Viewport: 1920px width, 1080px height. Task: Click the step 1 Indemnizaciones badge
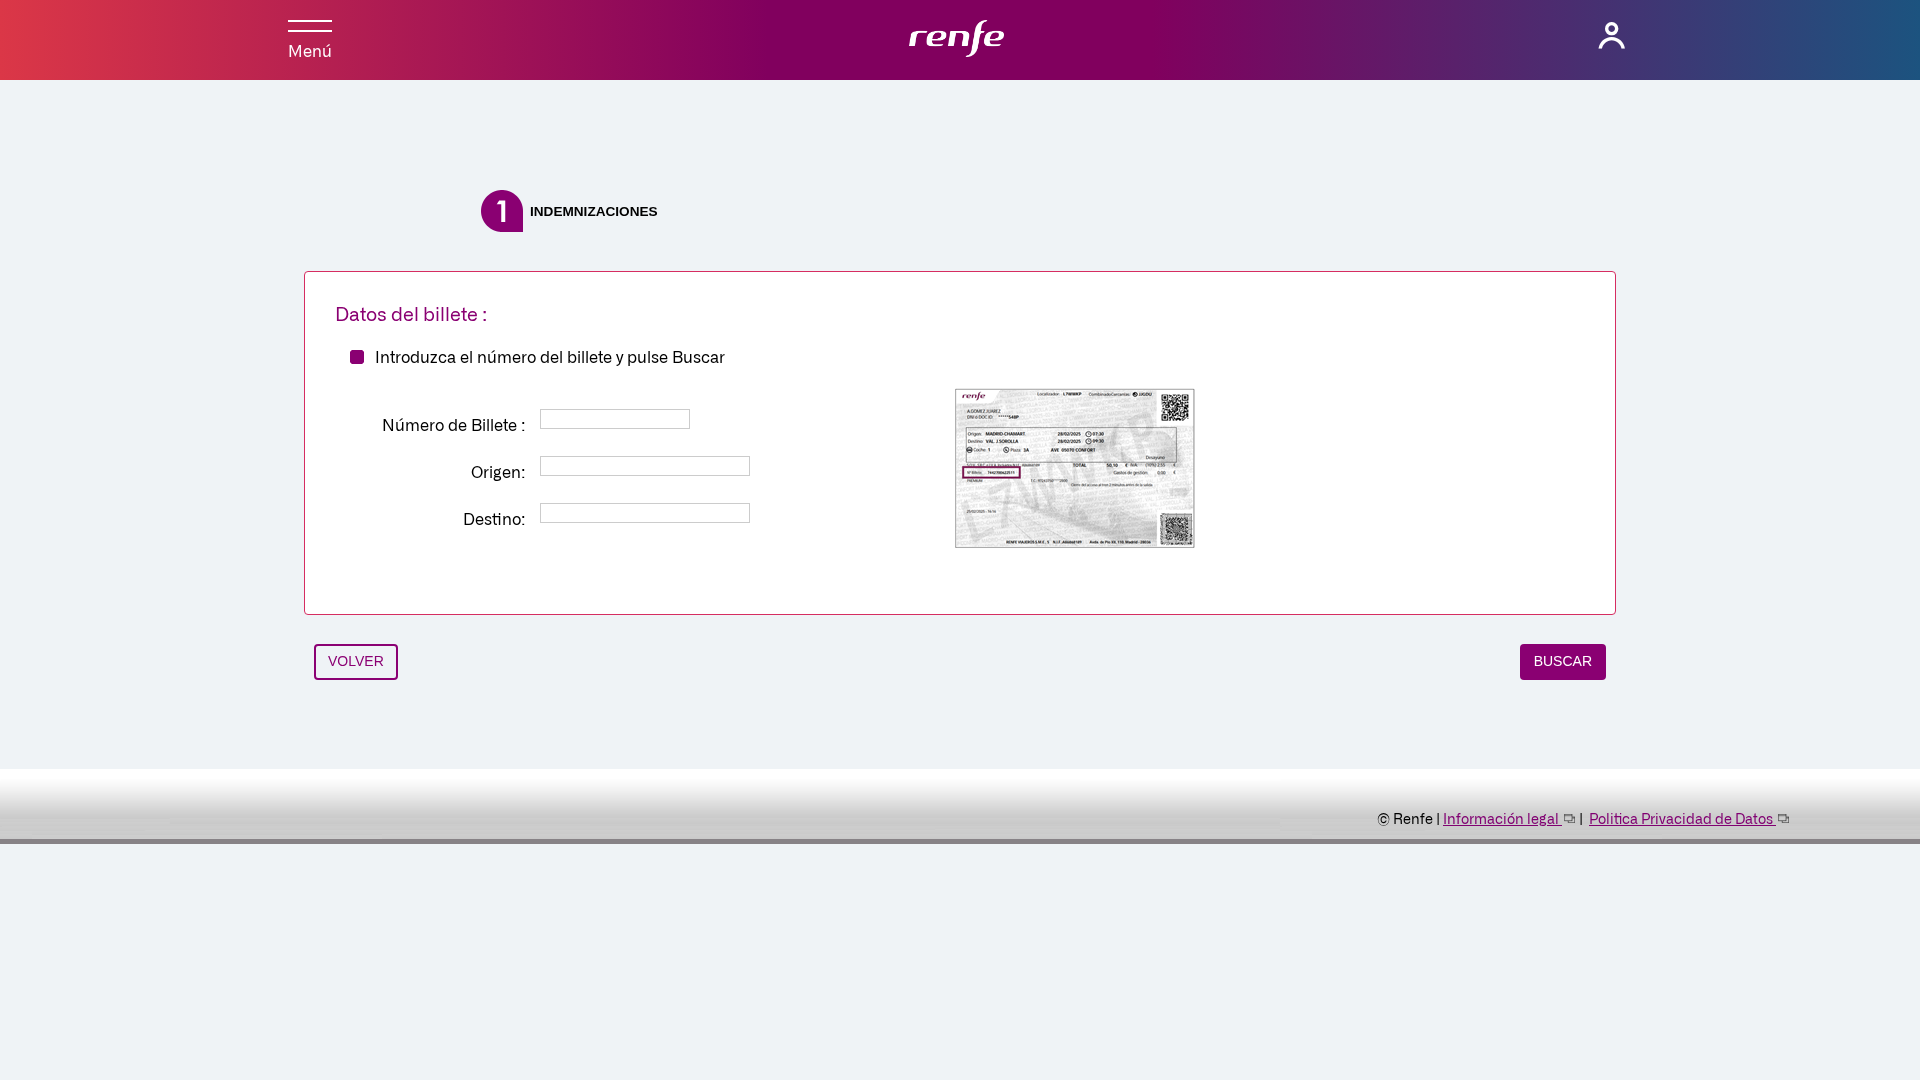[502, 211]
